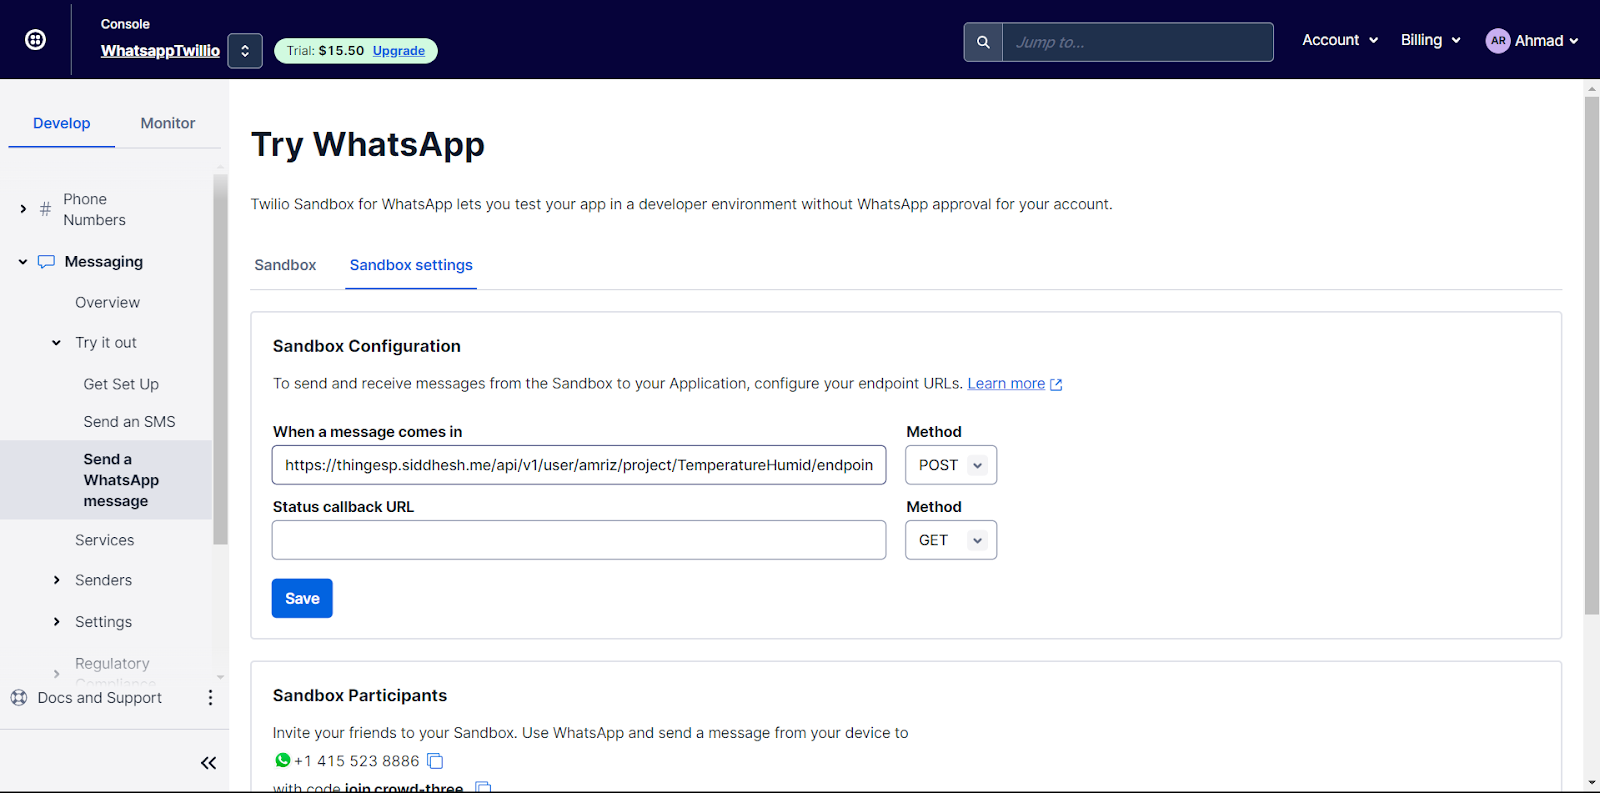Open Docs and Support
The height and width of the screenshot is (793, 1600).
(x=100, y=698)
